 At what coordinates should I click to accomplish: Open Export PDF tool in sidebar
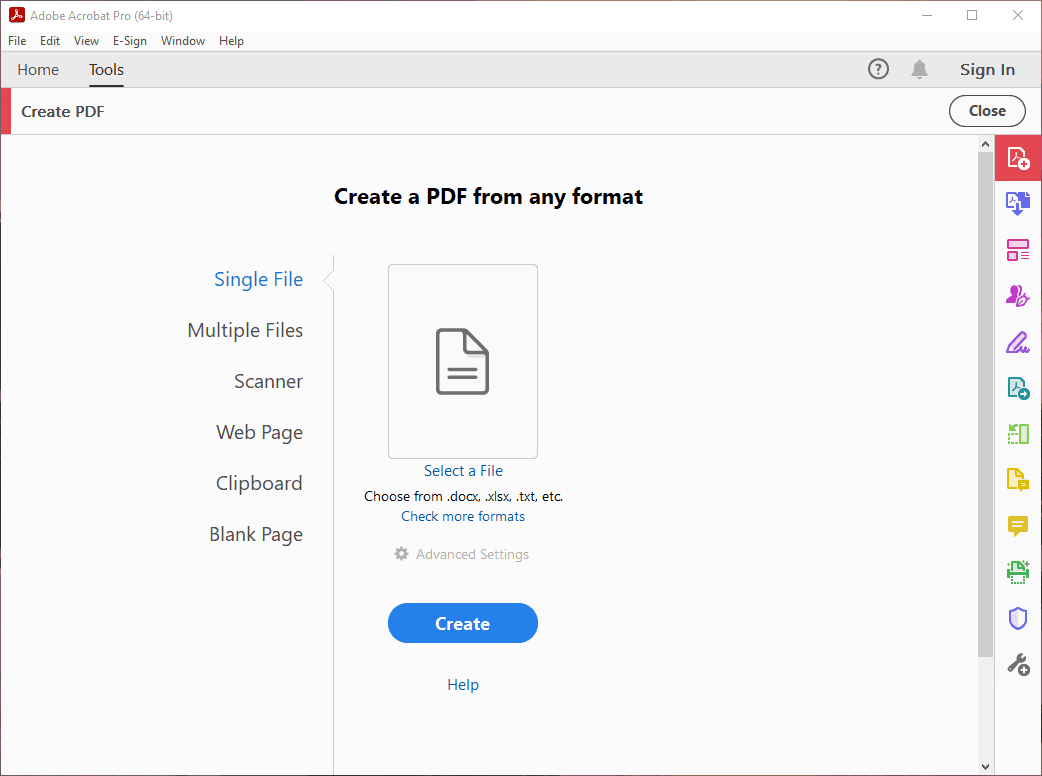click(1017, 388)
